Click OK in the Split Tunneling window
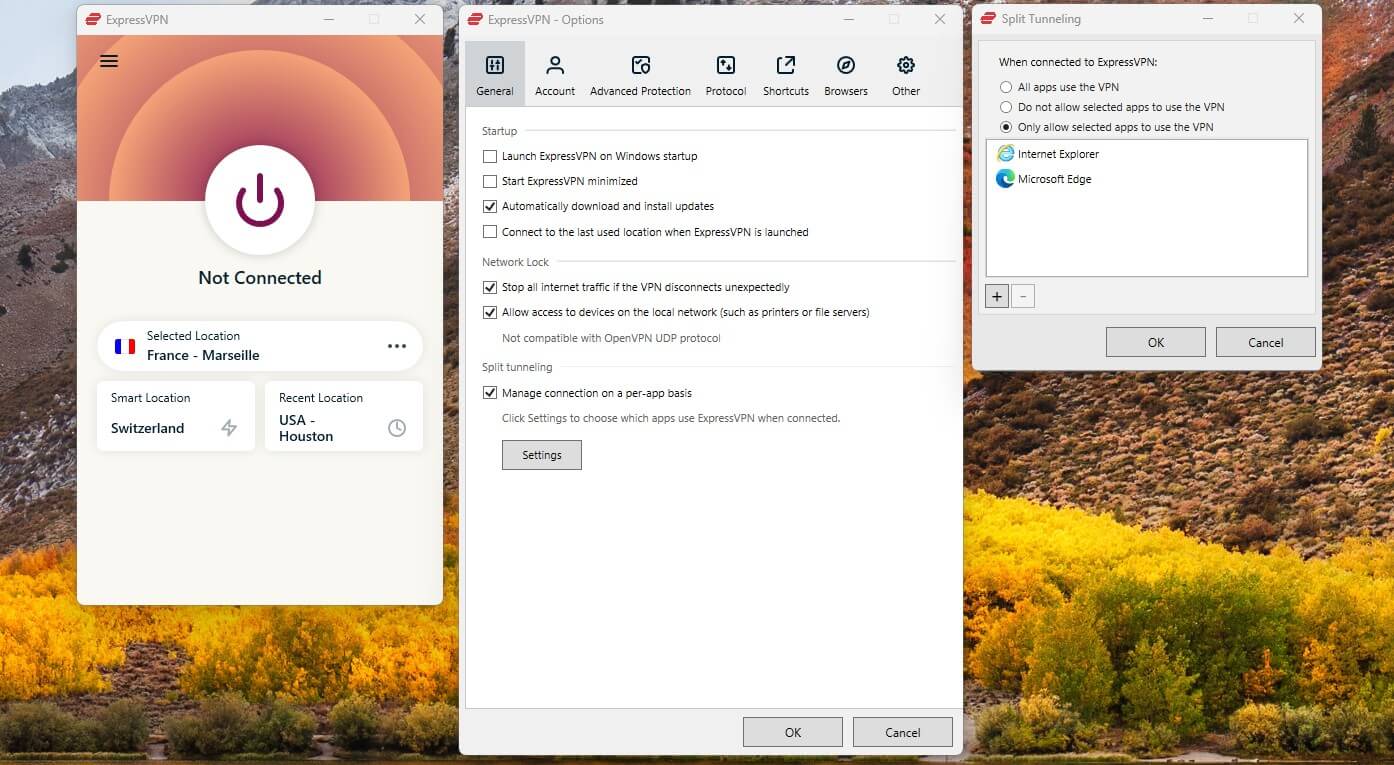 click(x=1156, y=342)
